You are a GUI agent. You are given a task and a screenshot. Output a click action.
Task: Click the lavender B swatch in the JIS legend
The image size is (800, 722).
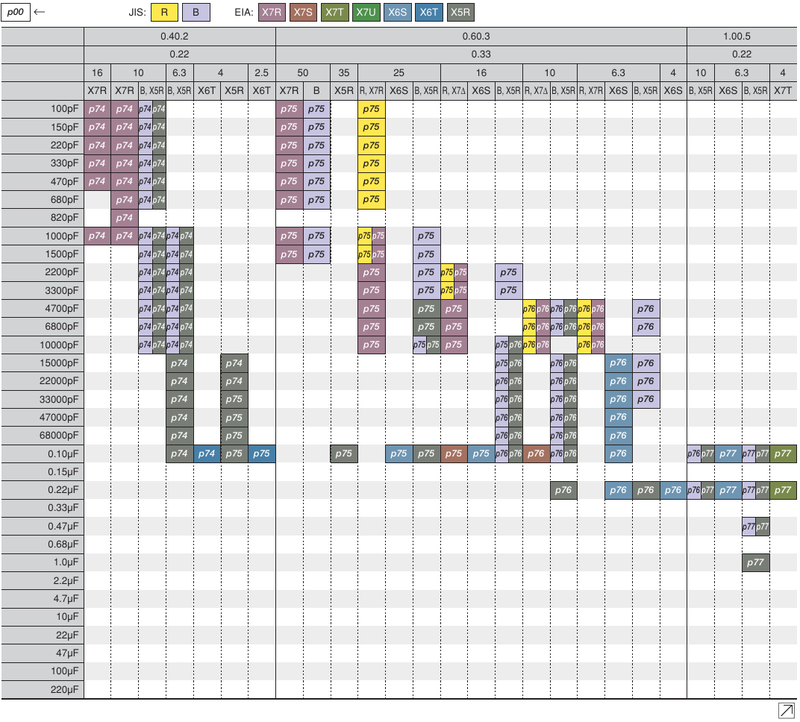pos(196,12)
